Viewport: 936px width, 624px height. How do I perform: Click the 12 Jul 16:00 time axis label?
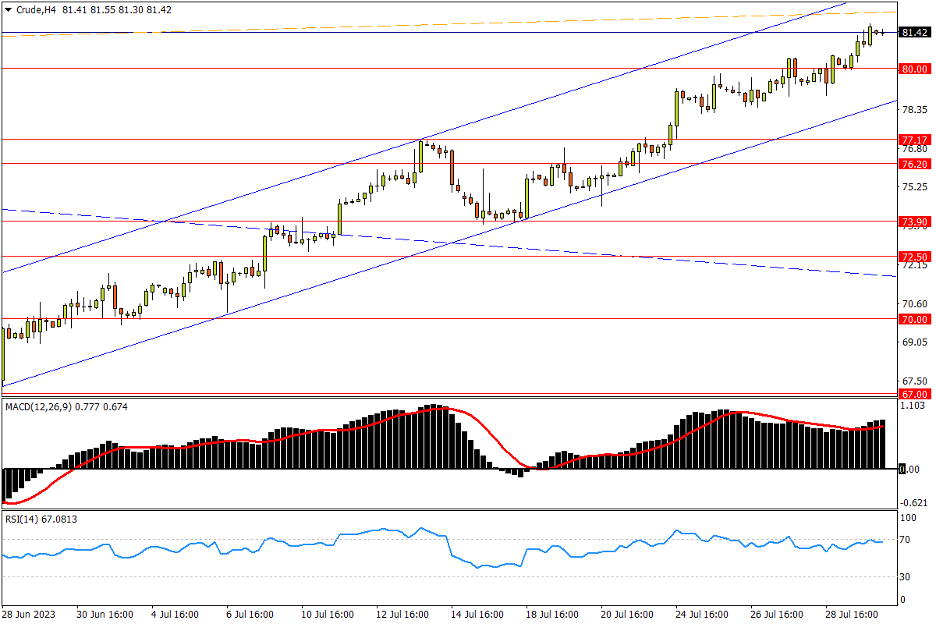point(401,614)
